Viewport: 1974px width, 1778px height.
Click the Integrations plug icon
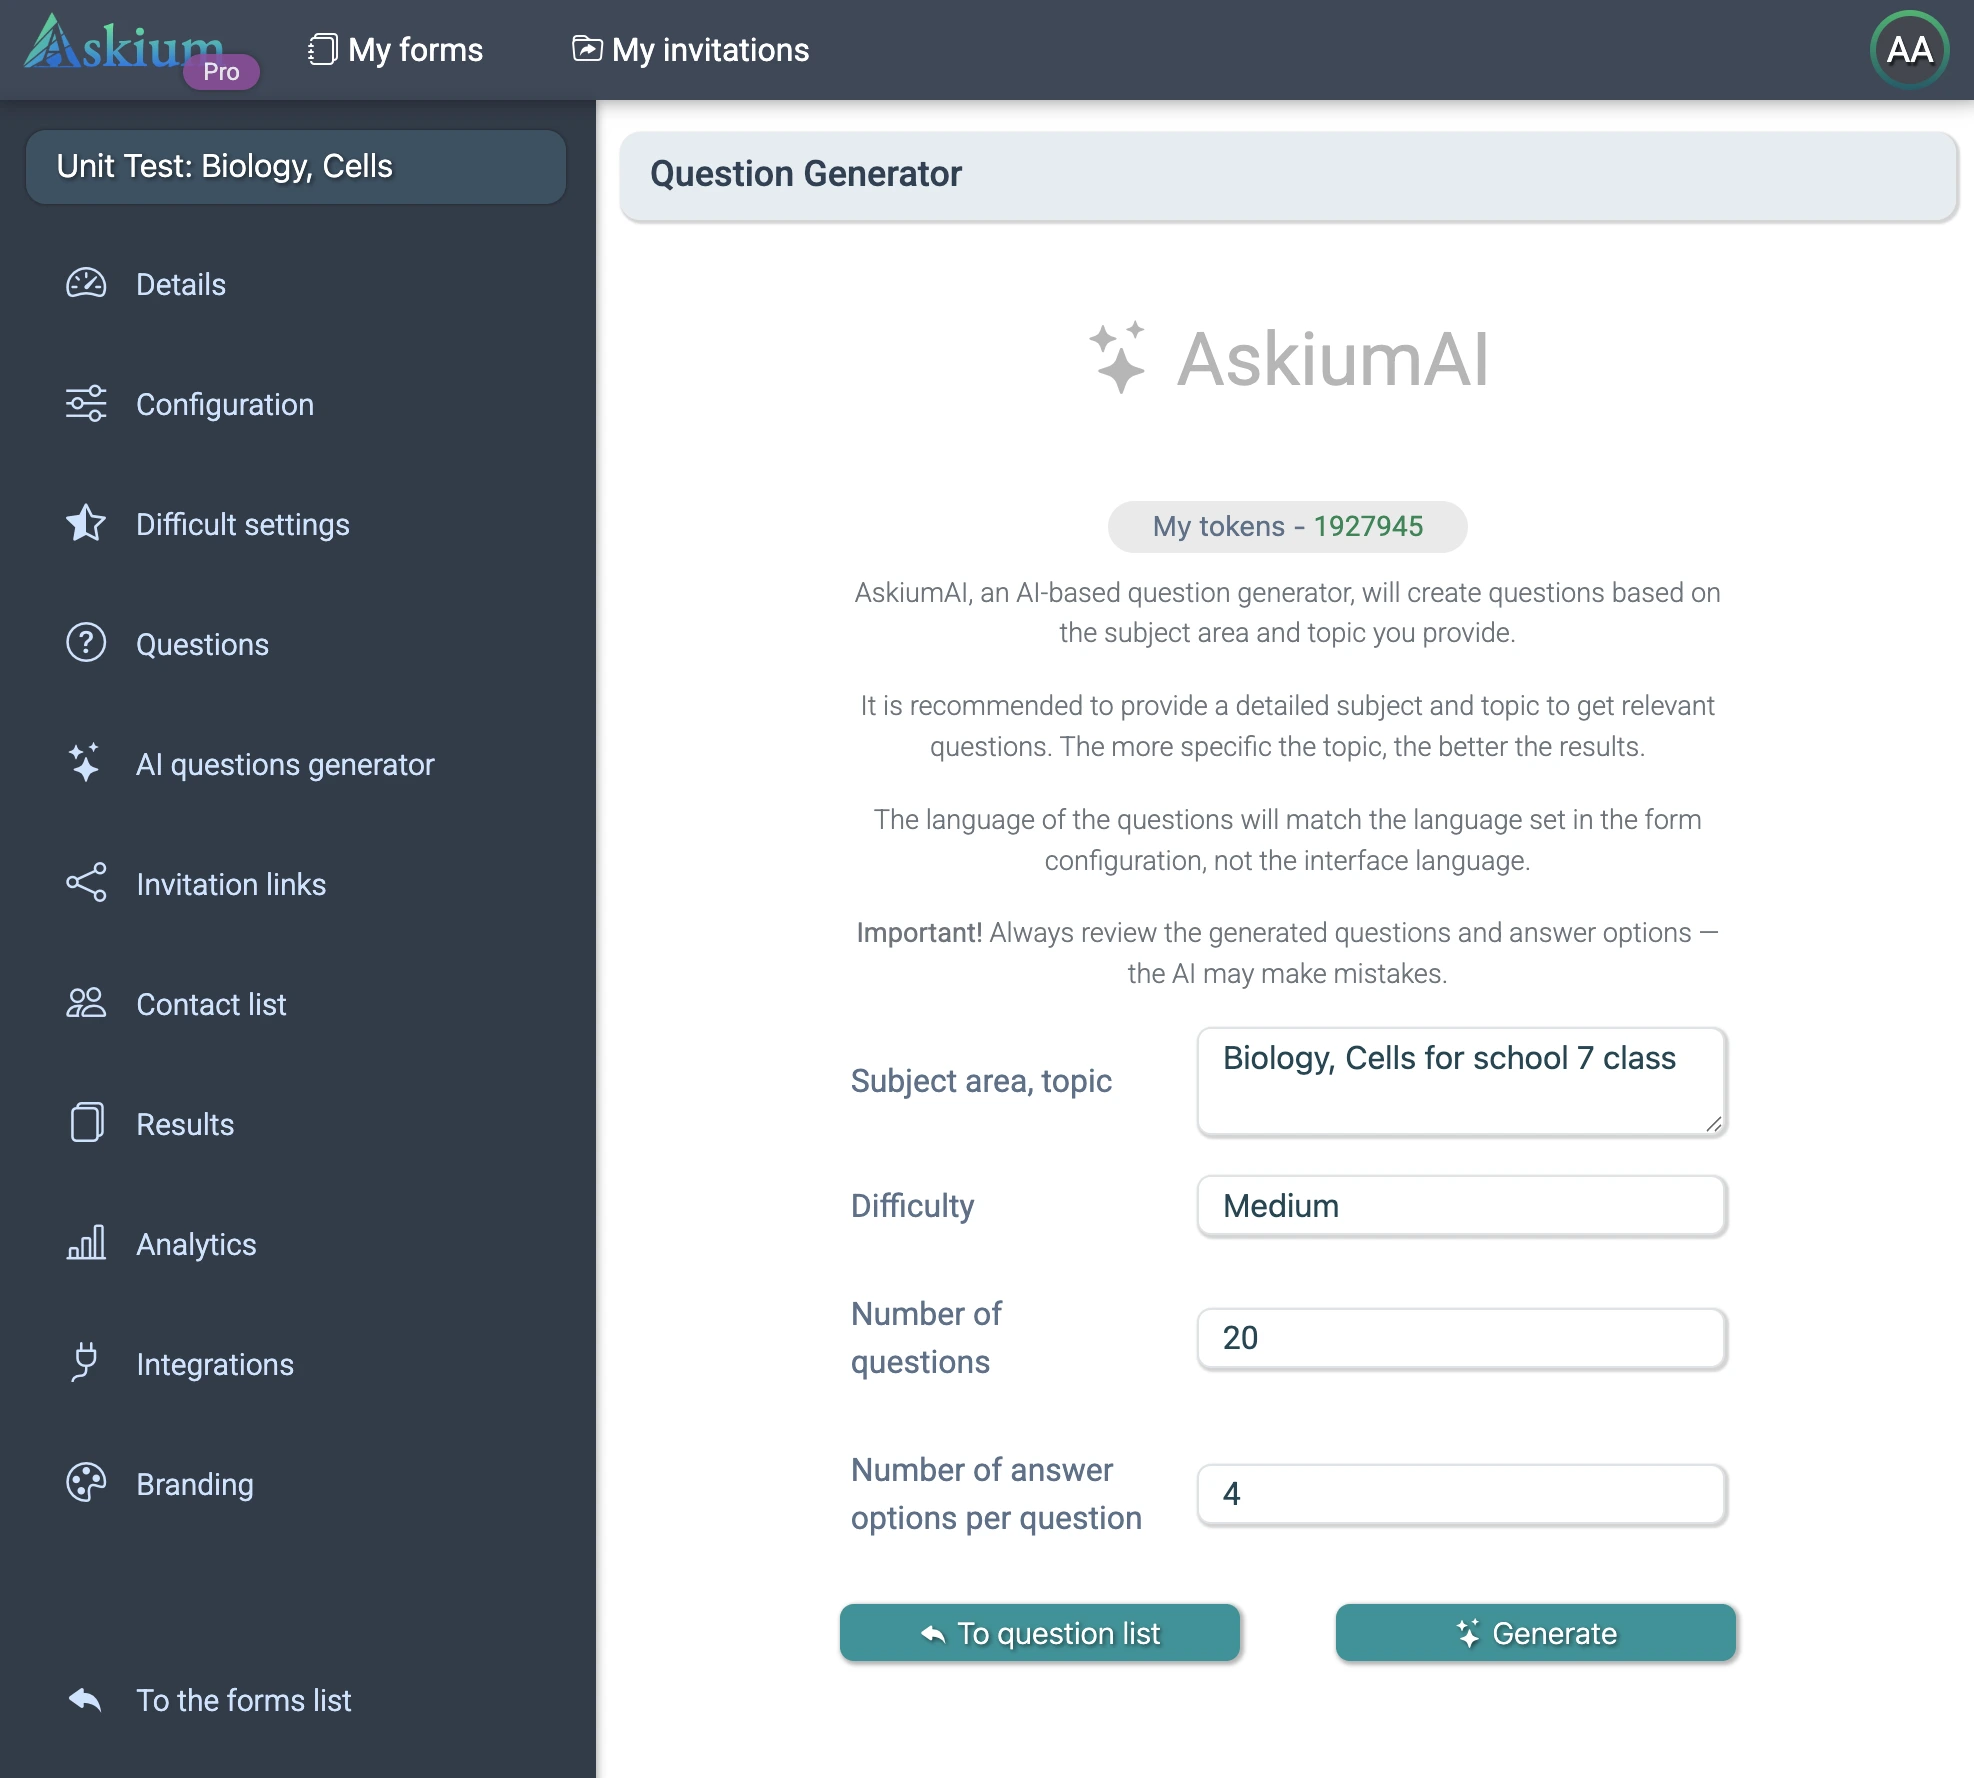click(86, 1362)
